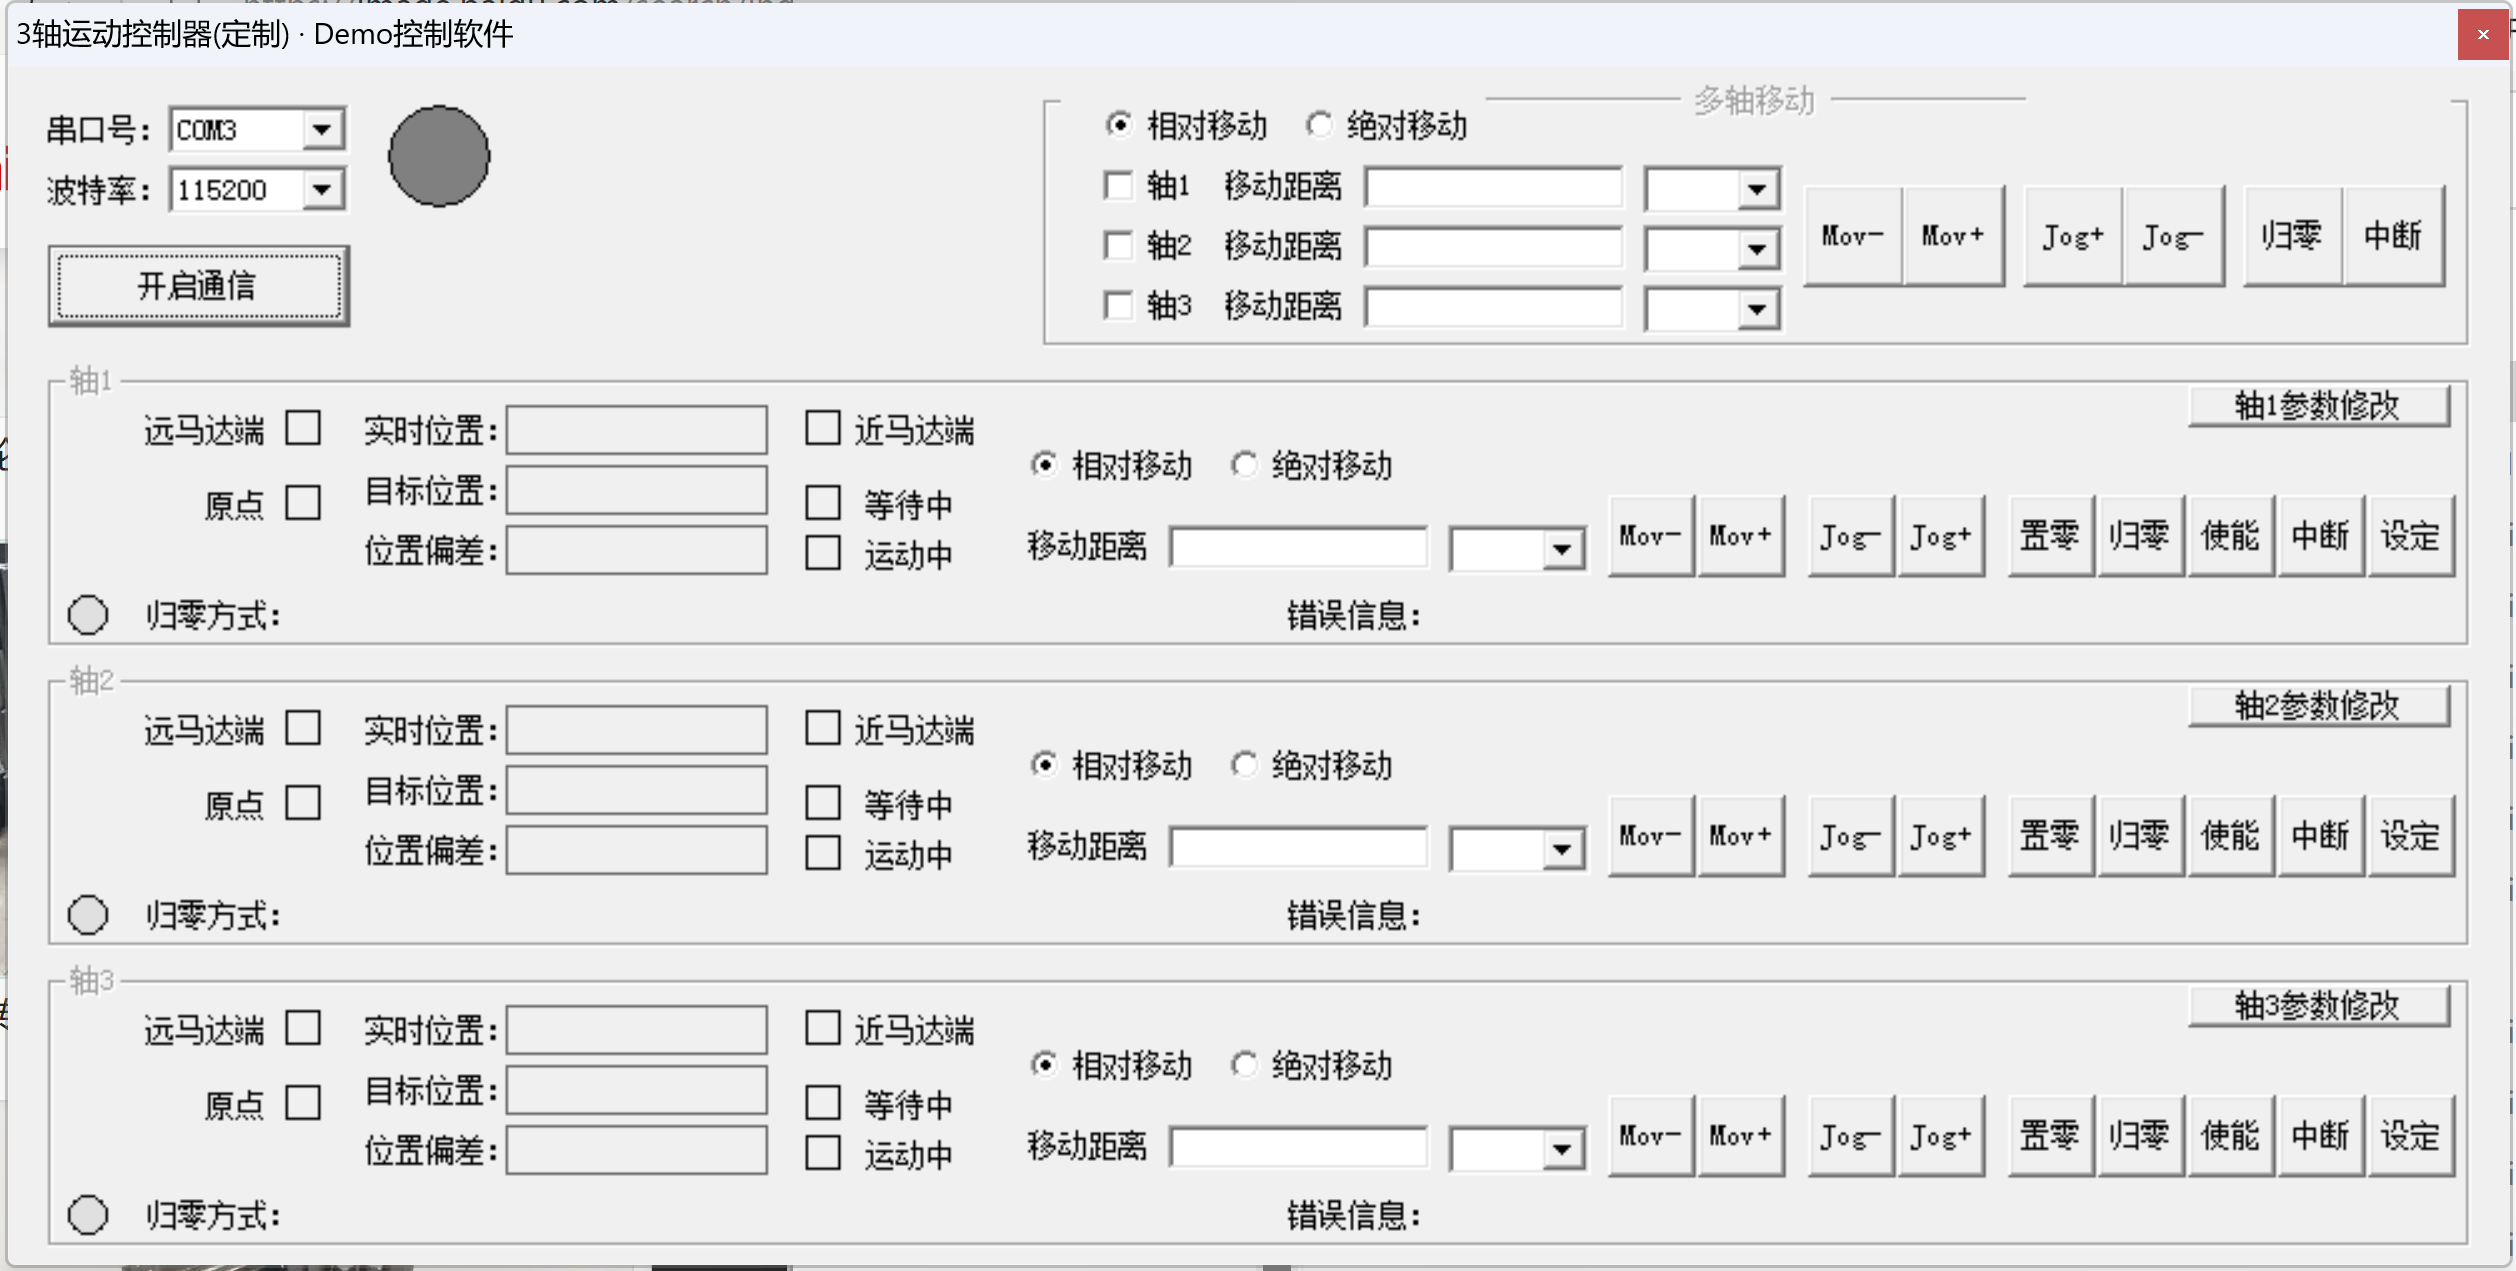Select 绝对移动 for 轴3
This screenshot has width=2516, height=1271.
[x=1311, y=1066]
